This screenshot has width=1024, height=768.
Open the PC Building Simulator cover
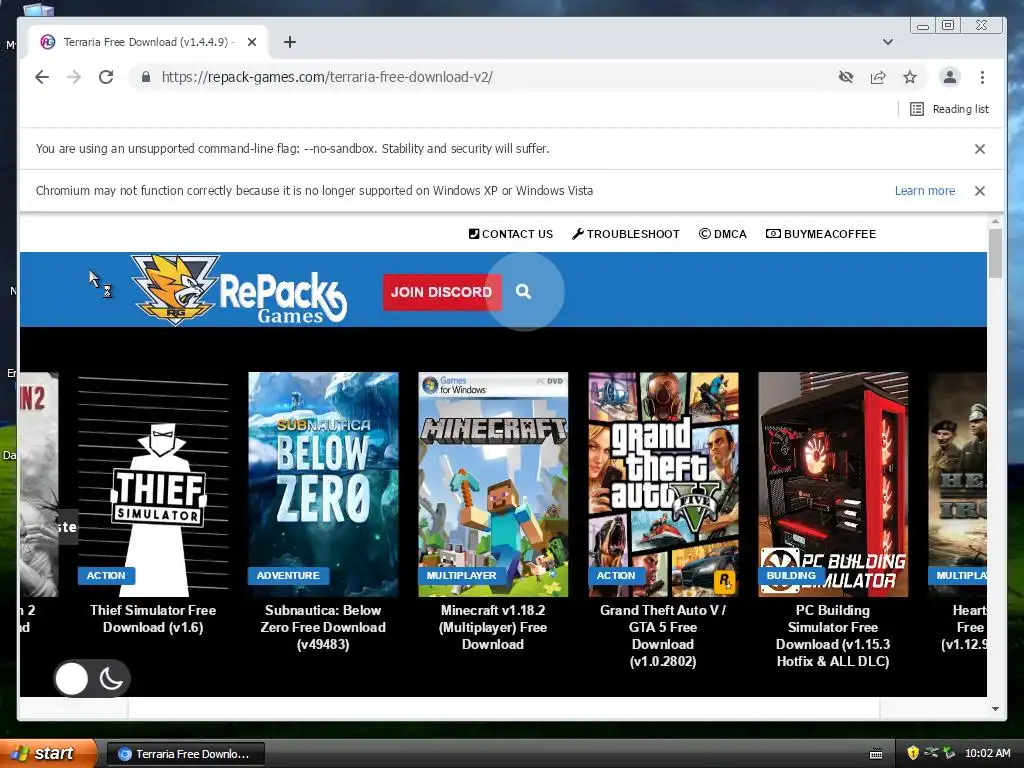coord(833,484)
